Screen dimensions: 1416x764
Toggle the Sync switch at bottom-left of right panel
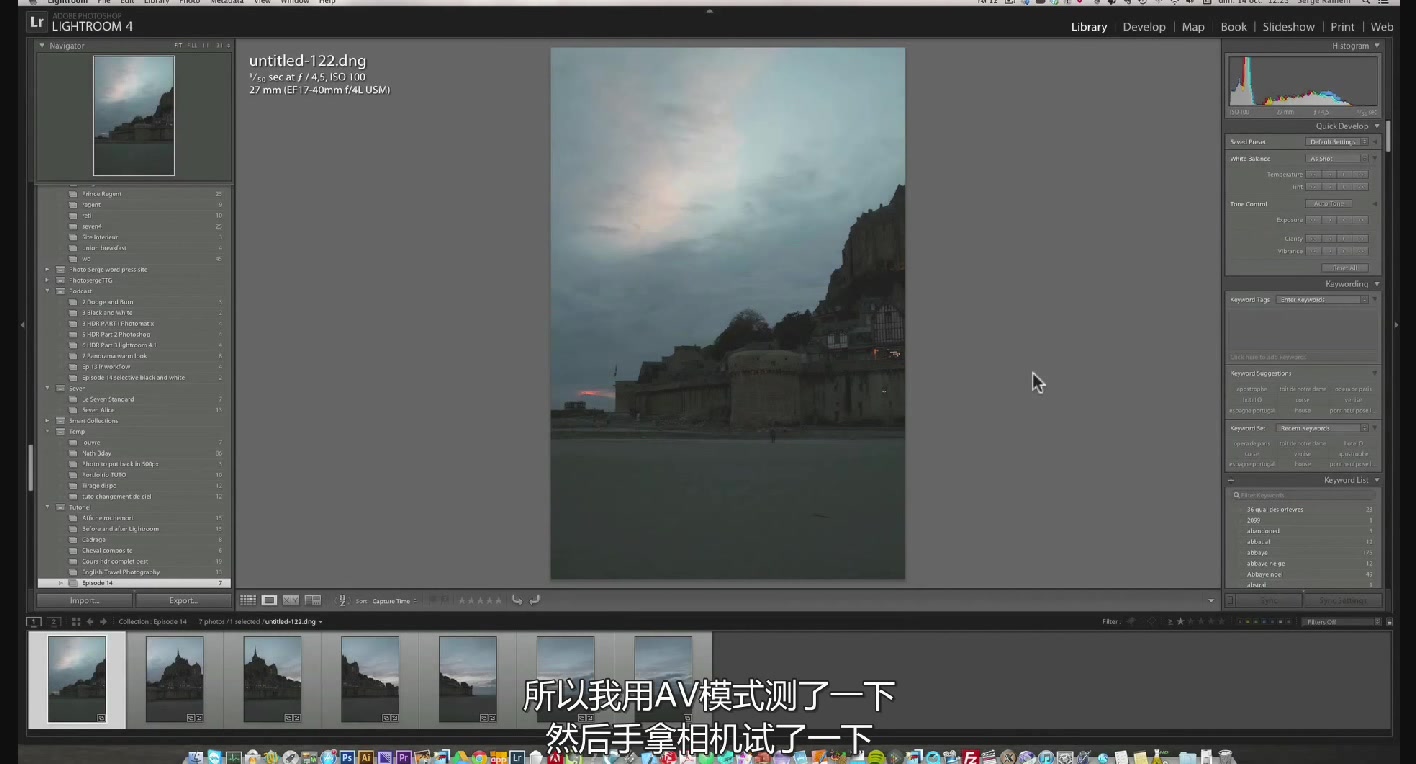[x=1231, y=600]
